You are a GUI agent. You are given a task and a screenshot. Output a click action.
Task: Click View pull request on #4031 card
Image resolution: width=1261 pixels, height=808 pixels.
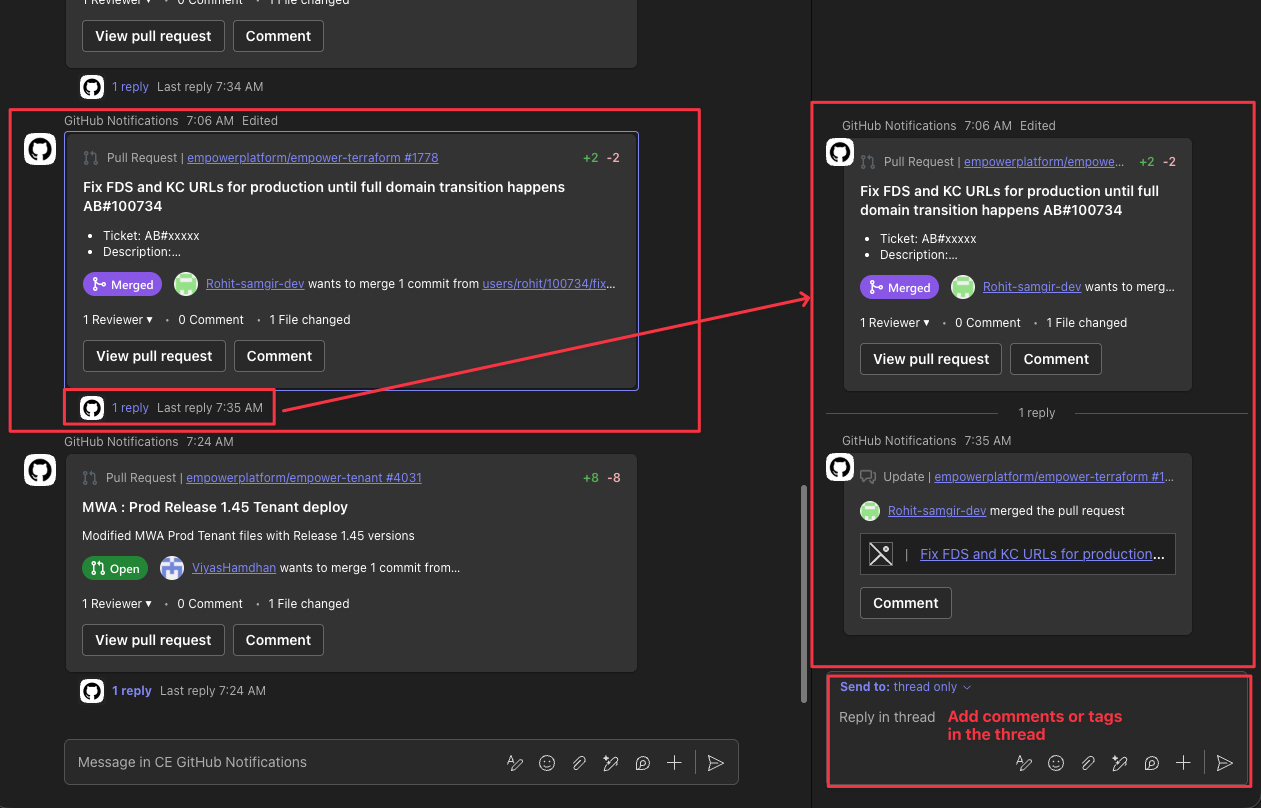[x=153, y=640]
